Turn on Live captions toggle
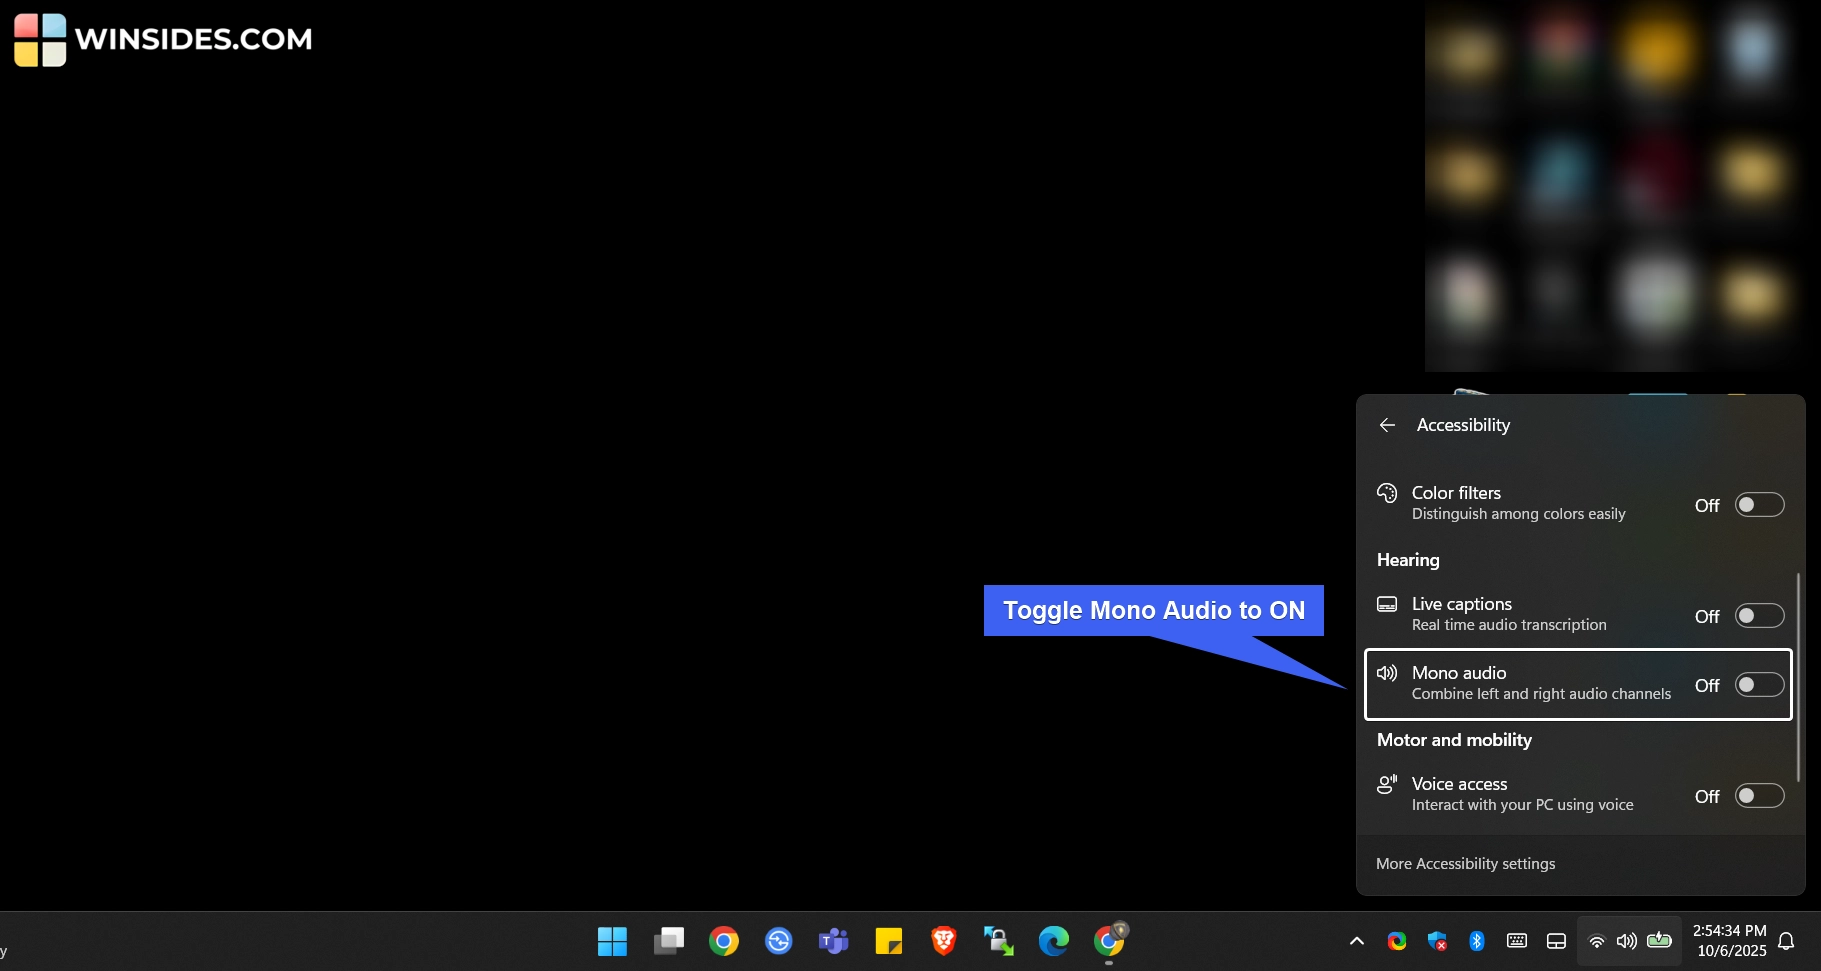 click(x=1759, y=616)
